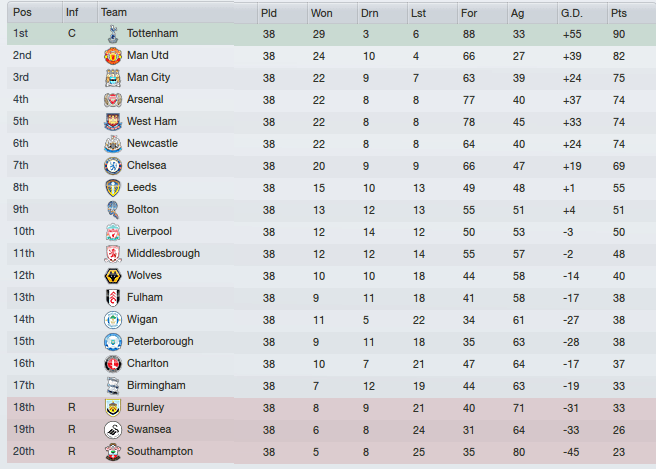Click the Tottenham club crest icon
The width and height of the screenshot is (656, 469).
pyautogui.click(x=113, y=34)
